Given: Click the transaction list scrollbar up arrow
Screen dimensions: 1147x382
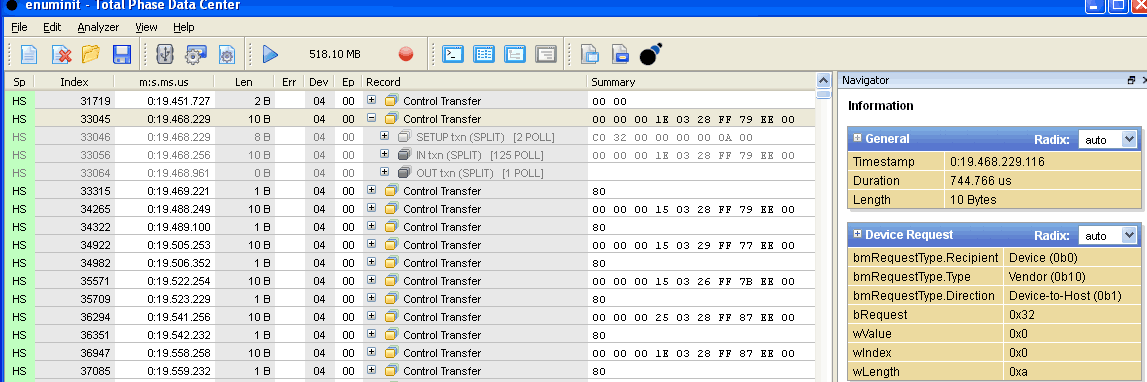Looking at the screenshot, I should pyautogui.click(x=824, y=80).
